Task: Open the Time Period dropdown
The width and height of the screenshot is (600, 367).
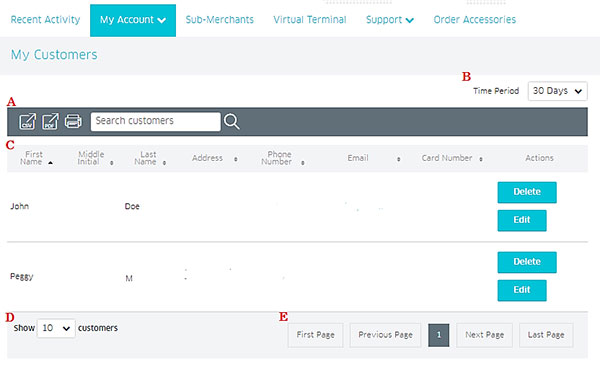Action: tap(557, 91)
